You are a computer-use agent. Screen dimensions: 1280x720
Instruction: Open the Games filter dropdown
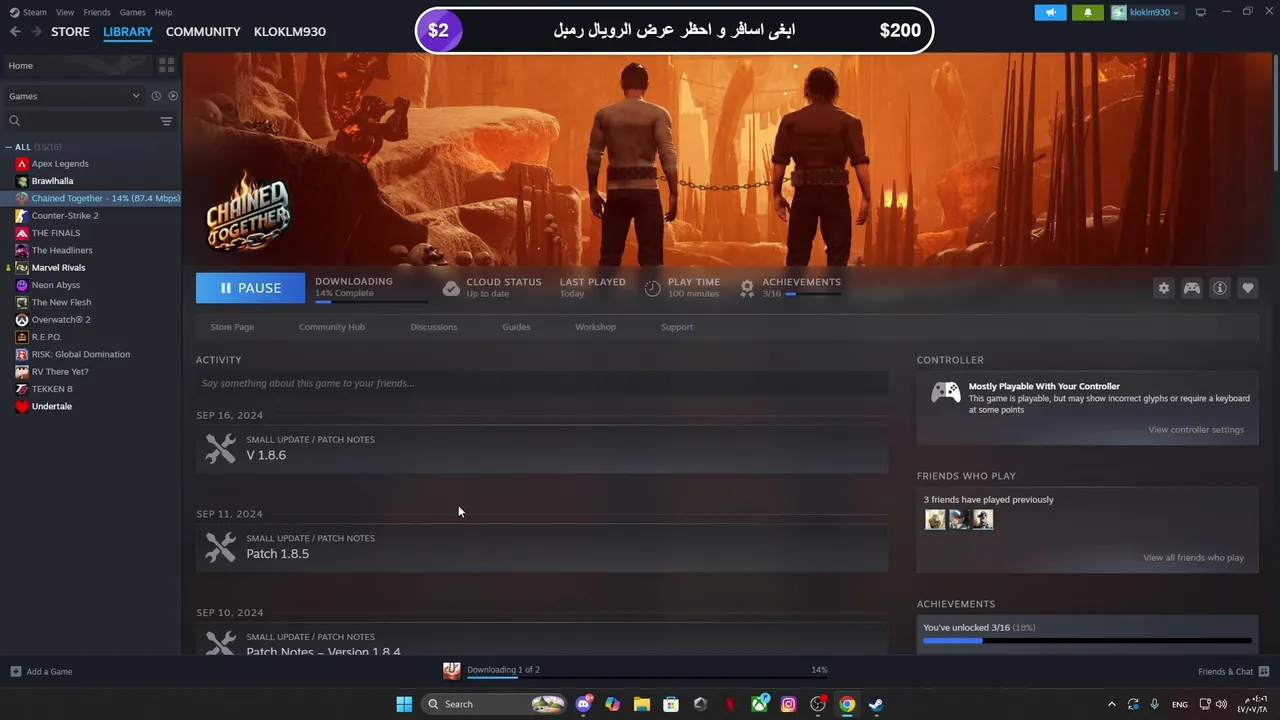pos(74,96)
